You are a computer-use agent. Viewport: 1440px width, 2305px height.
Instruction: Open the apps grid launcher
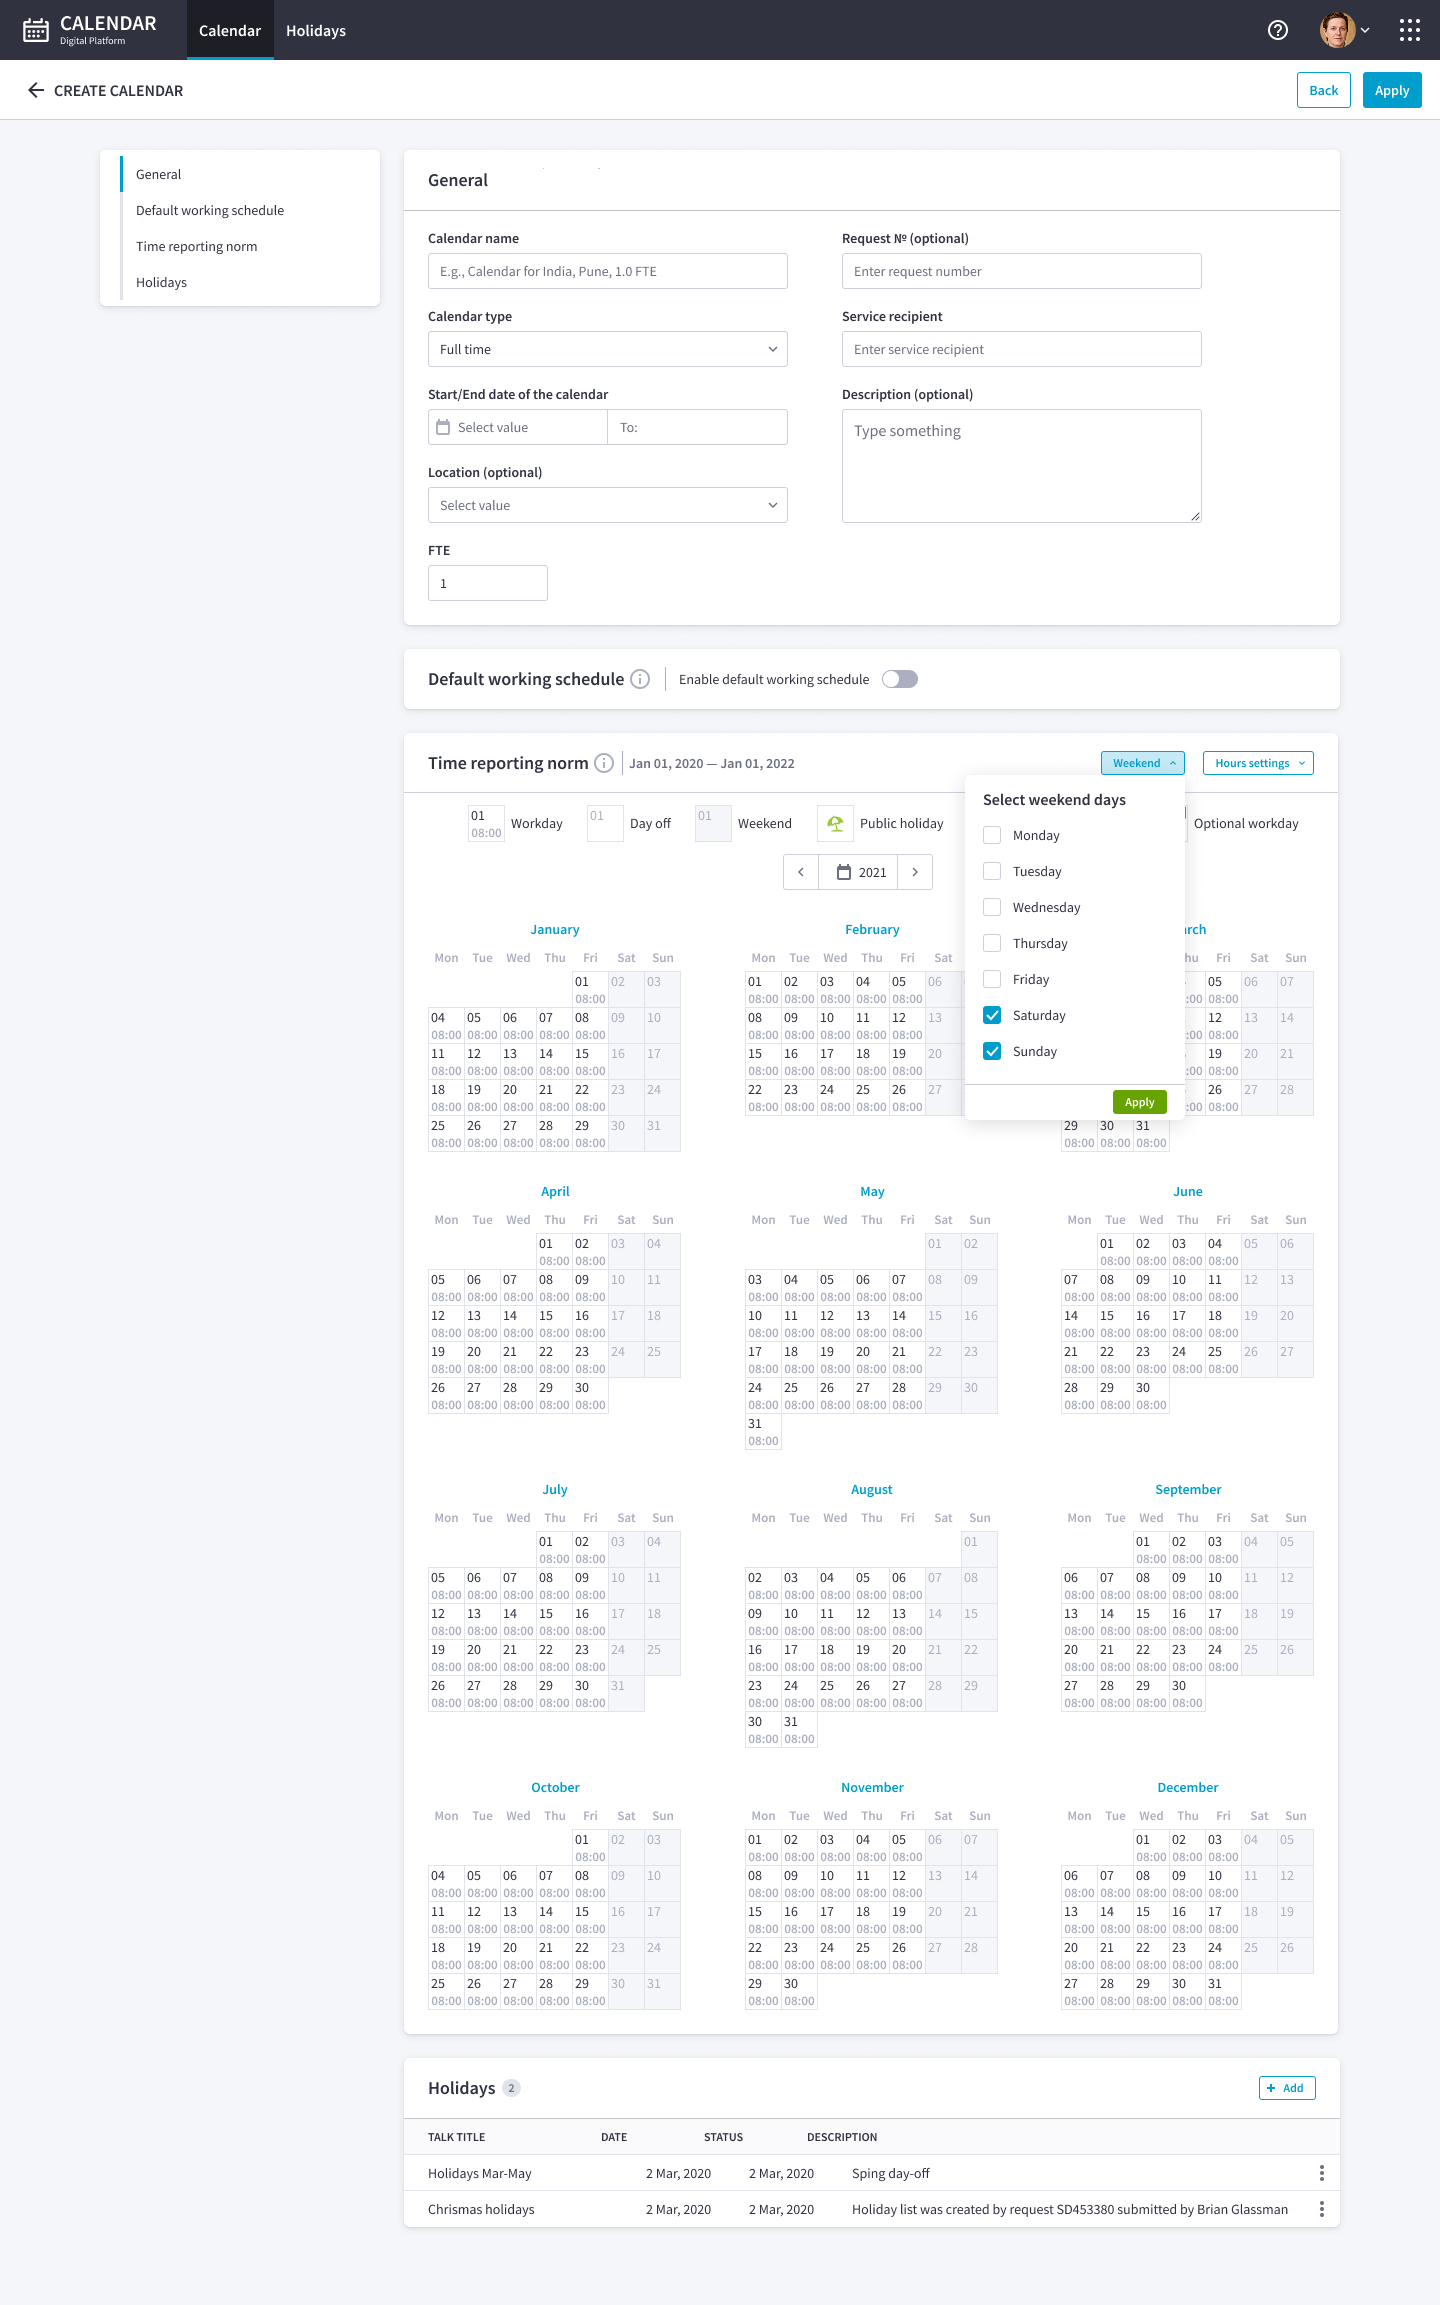1409,30
